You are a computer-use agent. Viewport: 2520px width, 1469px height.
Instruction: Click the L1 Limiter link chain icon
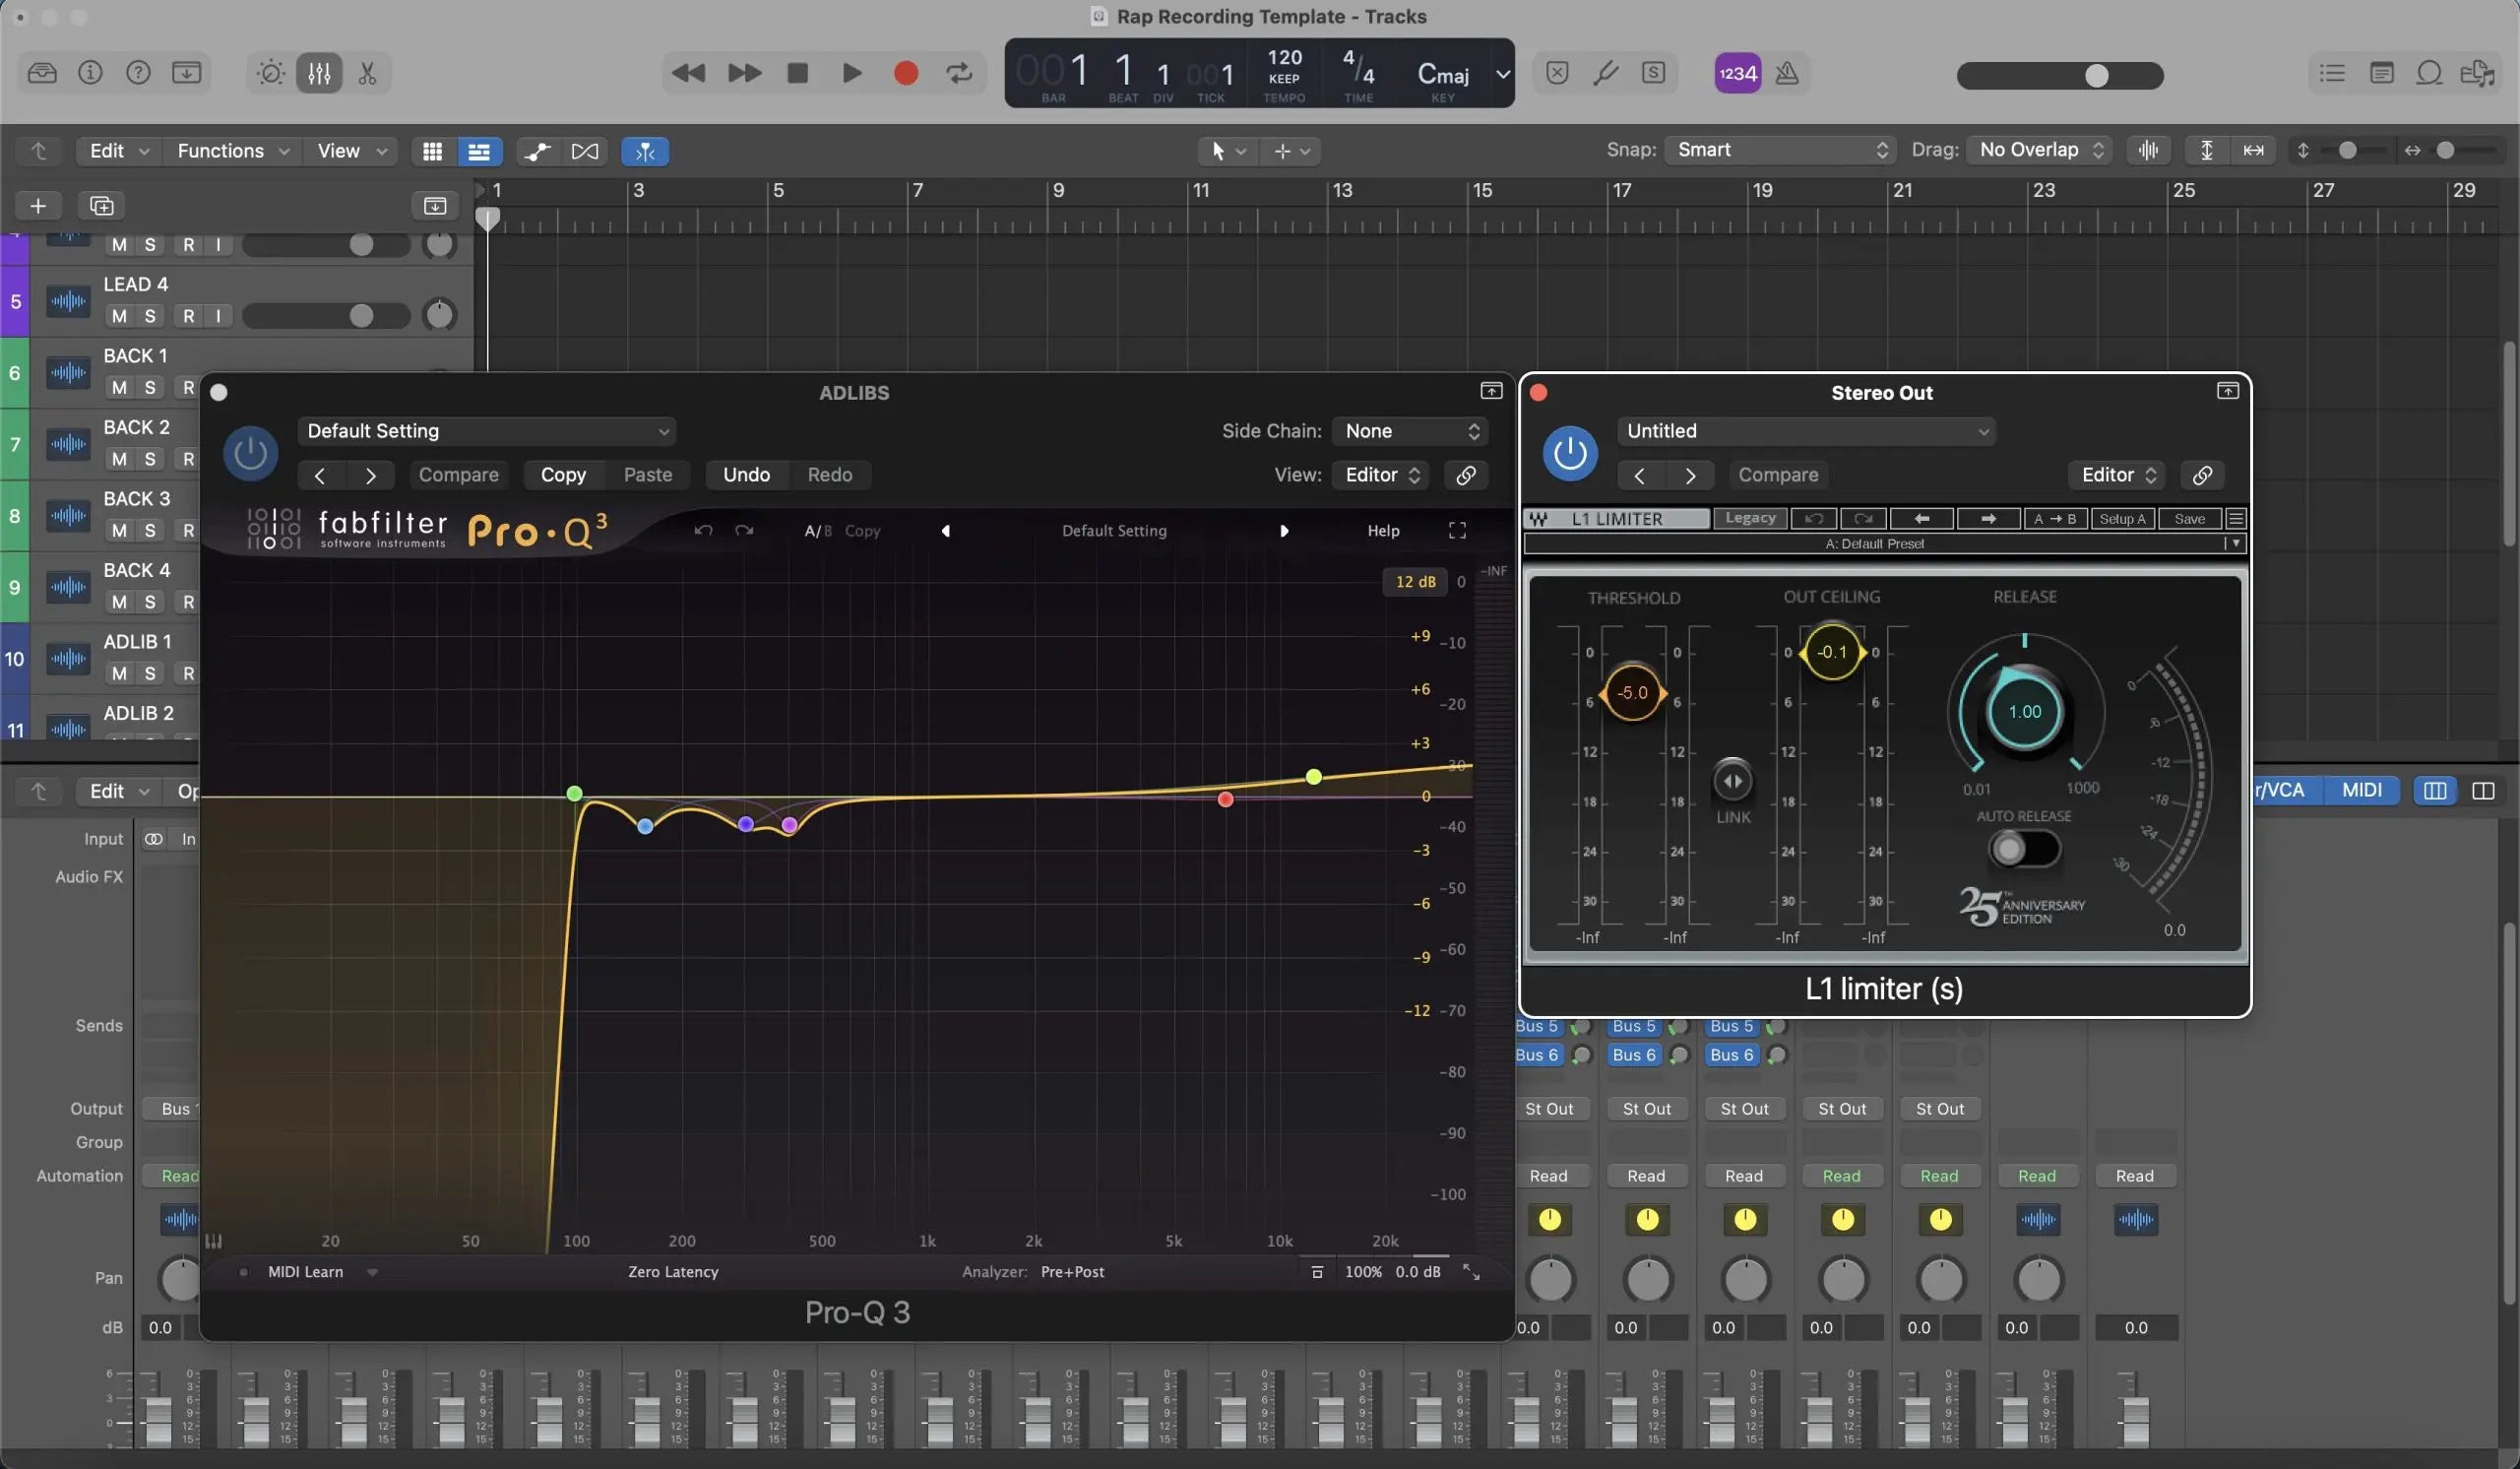click(x=2202, y=475)
